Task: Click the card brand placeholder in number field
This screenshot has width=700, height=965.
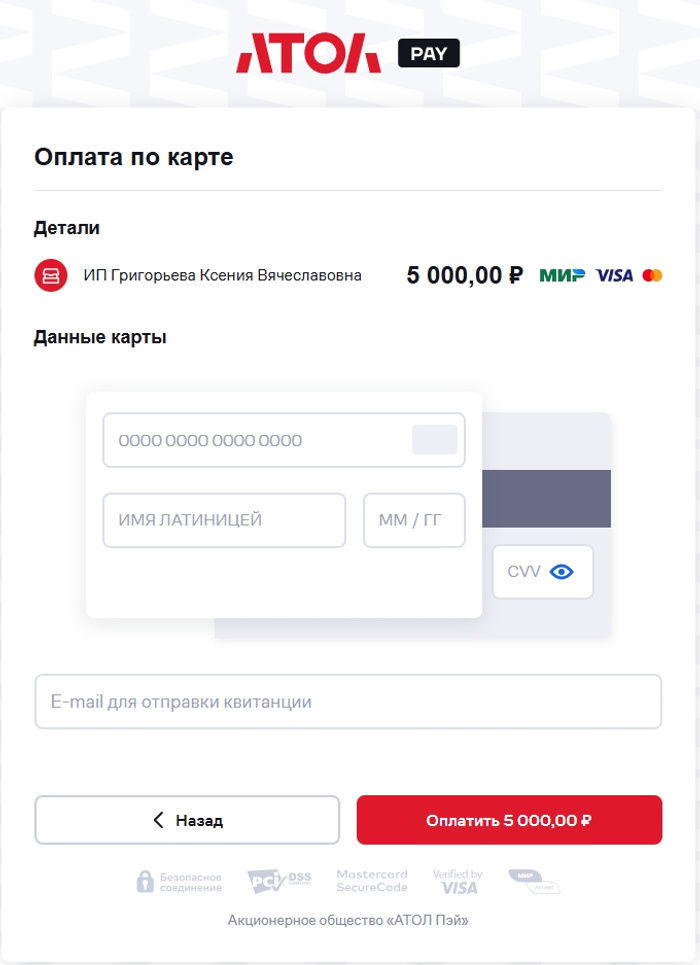Action: (434, 440)
